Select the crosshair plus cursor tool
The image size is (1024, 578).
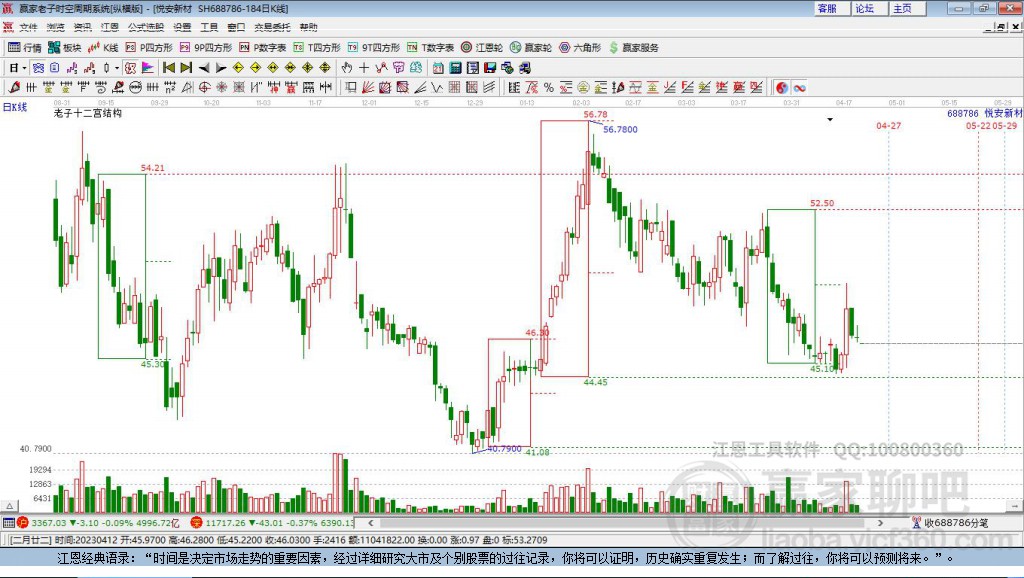(x=364, y=68)
